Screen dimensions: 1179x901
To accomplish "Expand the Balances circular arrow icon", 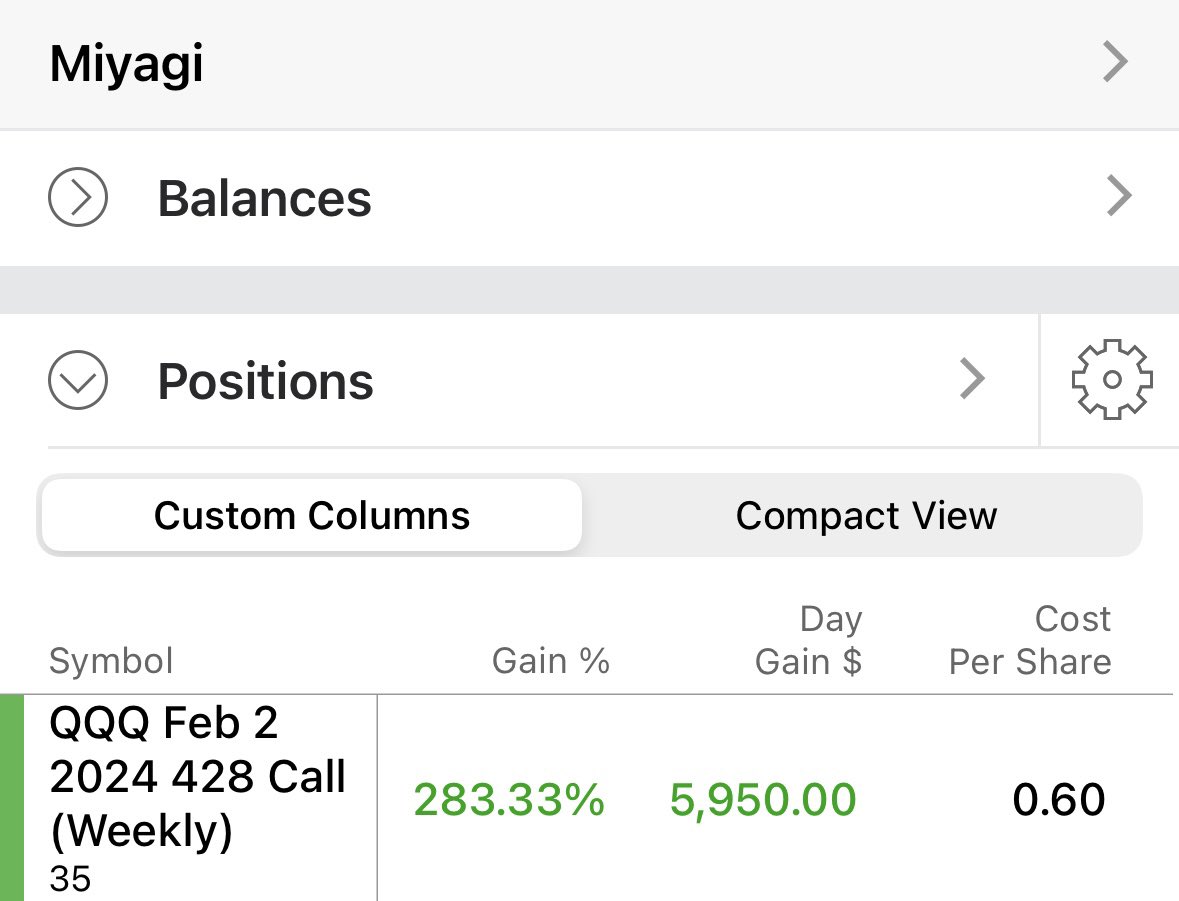I will click(78, 197).
